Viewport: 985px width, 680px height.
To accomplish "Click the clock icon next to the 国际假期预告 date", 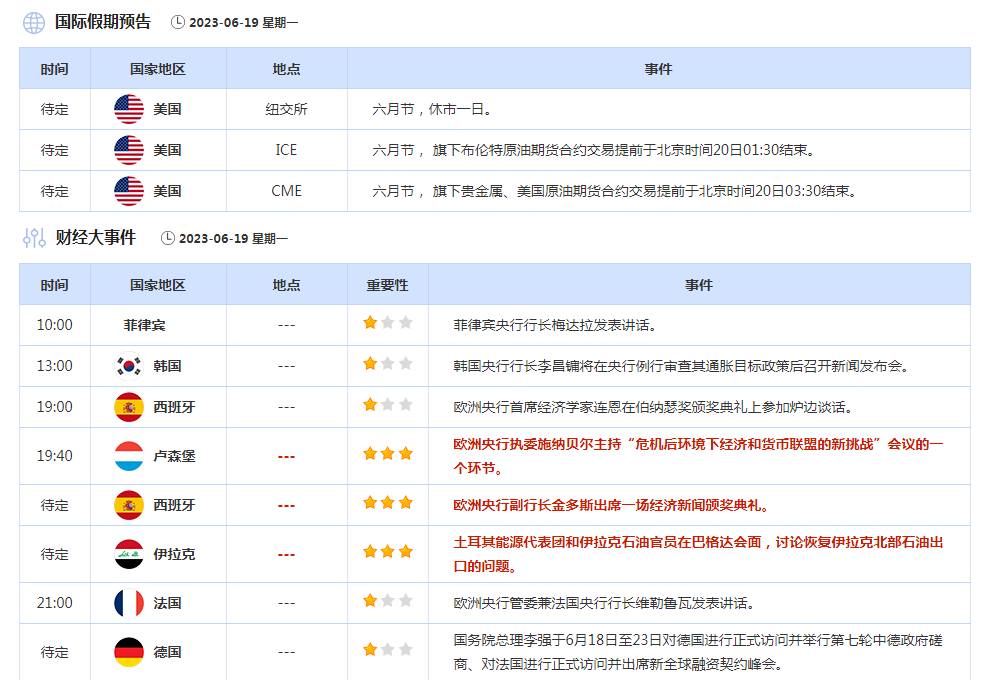I will click(178, 22).
